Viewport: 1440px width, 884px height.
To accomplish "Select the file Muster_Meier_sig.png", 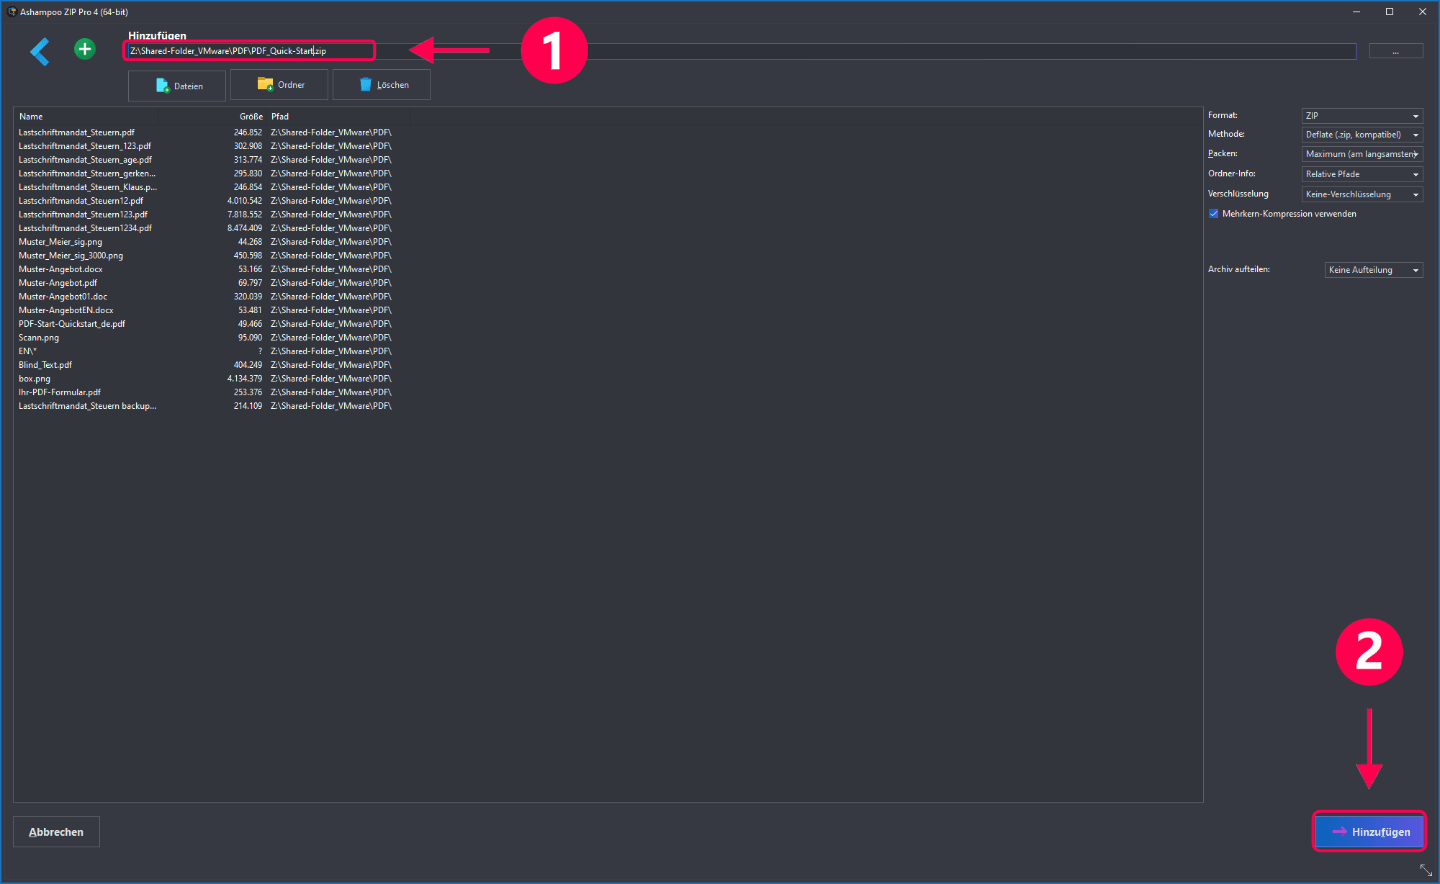I will (x=60, y=242).
